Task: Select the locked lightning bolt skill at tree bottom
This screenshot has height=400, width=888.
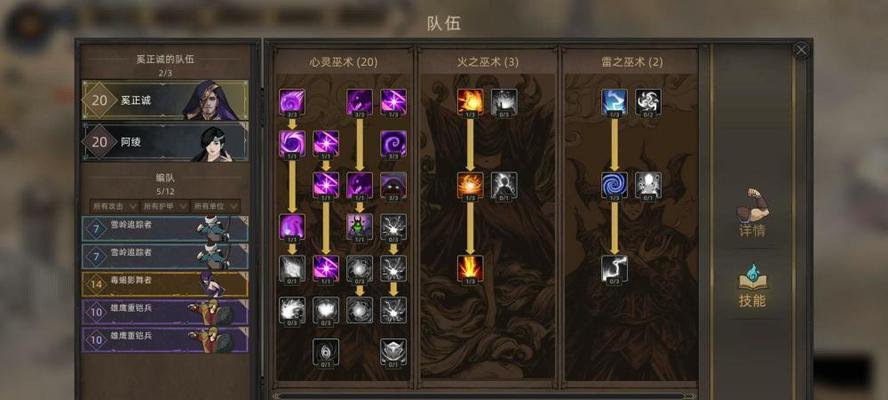Action: point(614,268)
